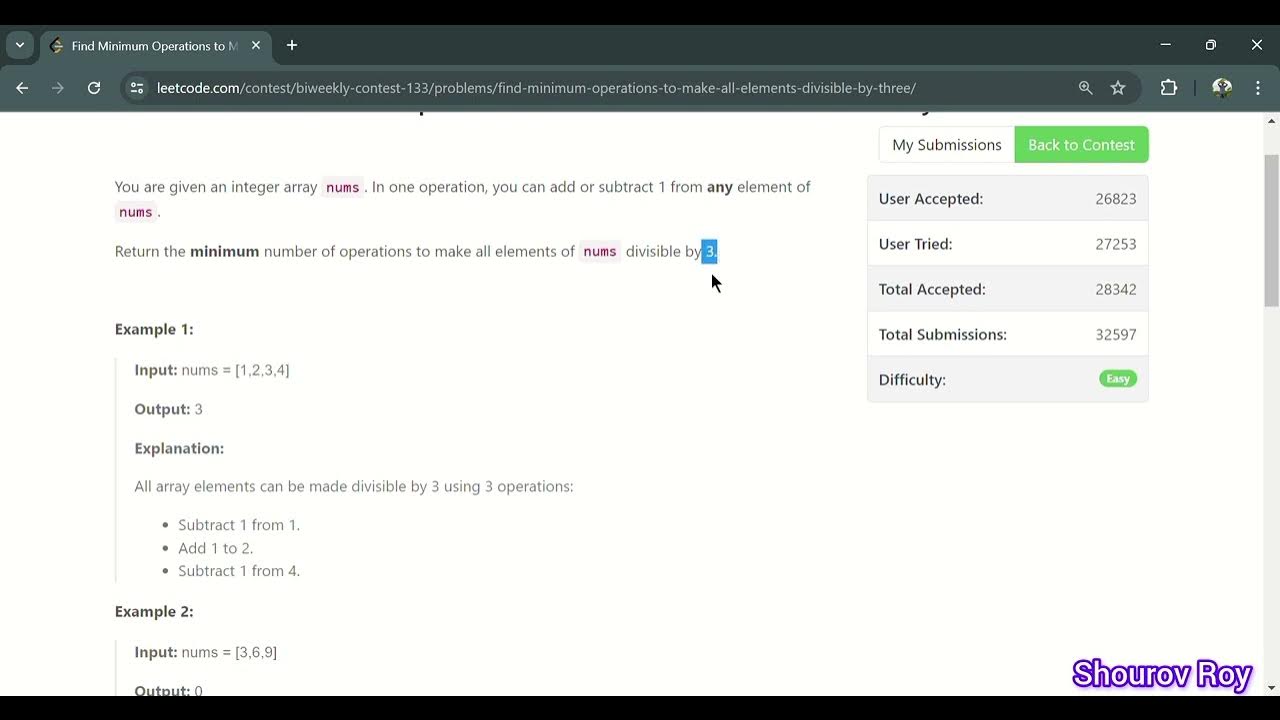Click the Easy difficulty badge

click(1118, 379)
